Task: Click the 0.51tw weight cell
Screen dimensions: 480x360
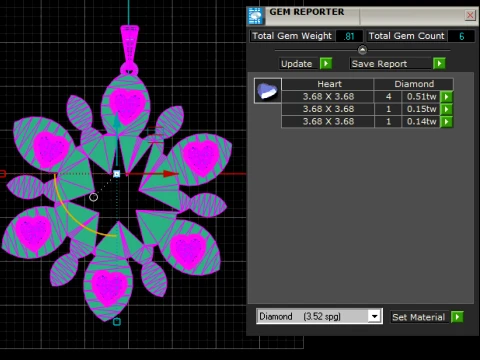Action: point(421,97)
